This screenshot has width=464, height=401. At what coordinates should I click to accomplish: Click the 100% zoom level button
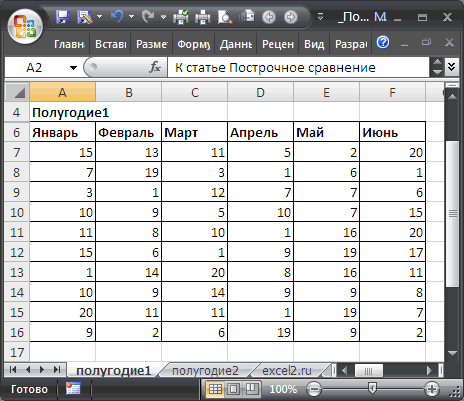click(x=283, y=389)
